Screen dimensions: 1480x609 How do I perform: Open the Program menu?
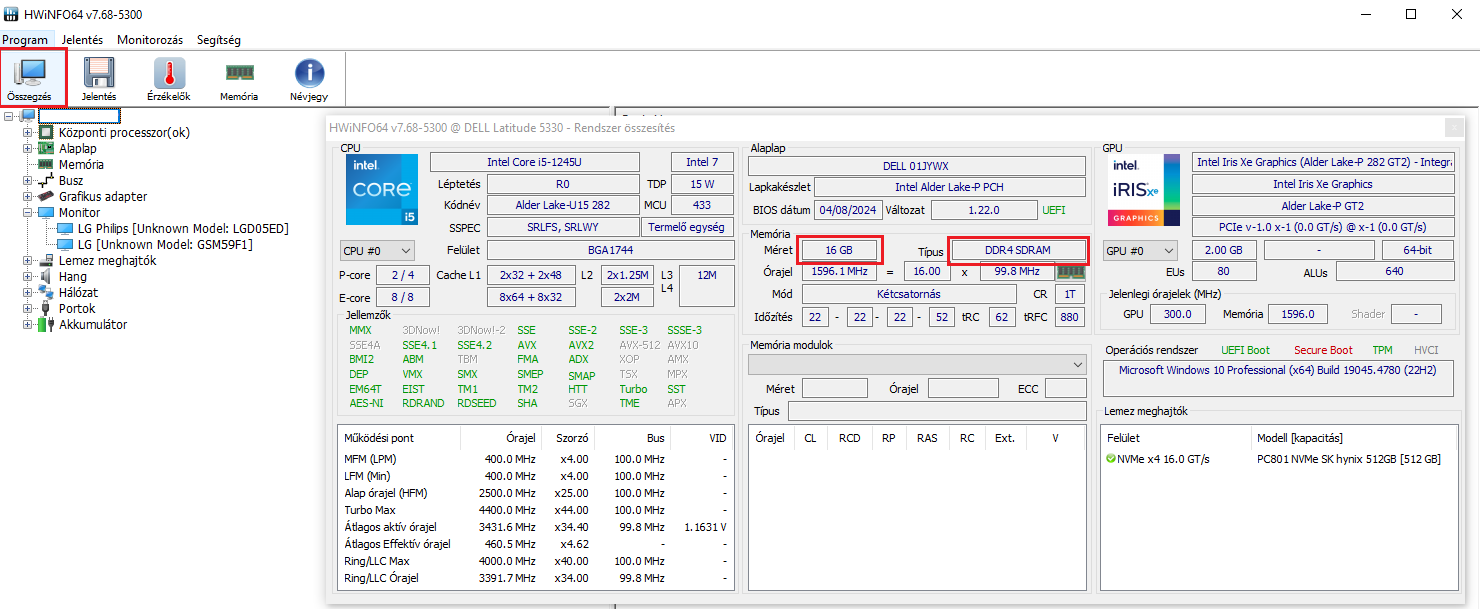[25, 40]
